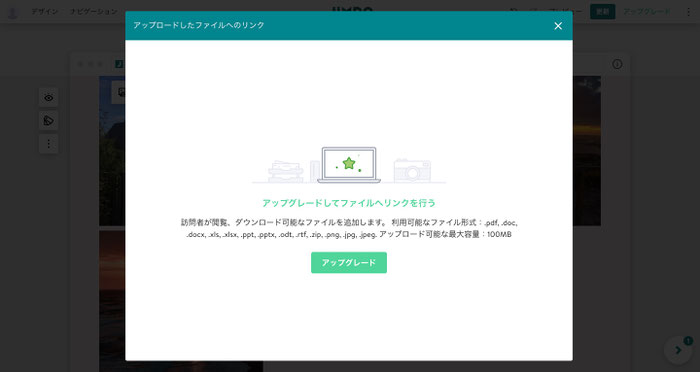700x372 pixels.
Task: Toggle the eye visibility icon in sidebar
Action: [49, 97]
